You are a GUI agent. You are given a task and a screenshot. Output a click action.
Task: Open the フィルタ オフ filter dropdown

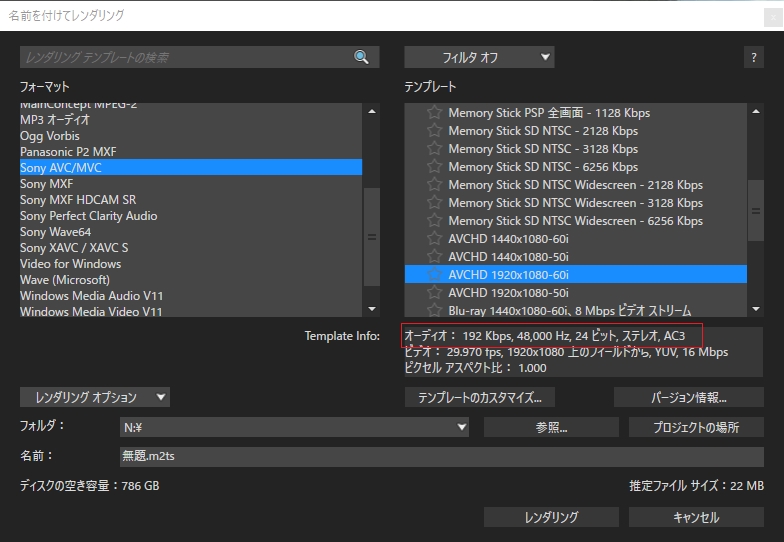tap(479, 58)
